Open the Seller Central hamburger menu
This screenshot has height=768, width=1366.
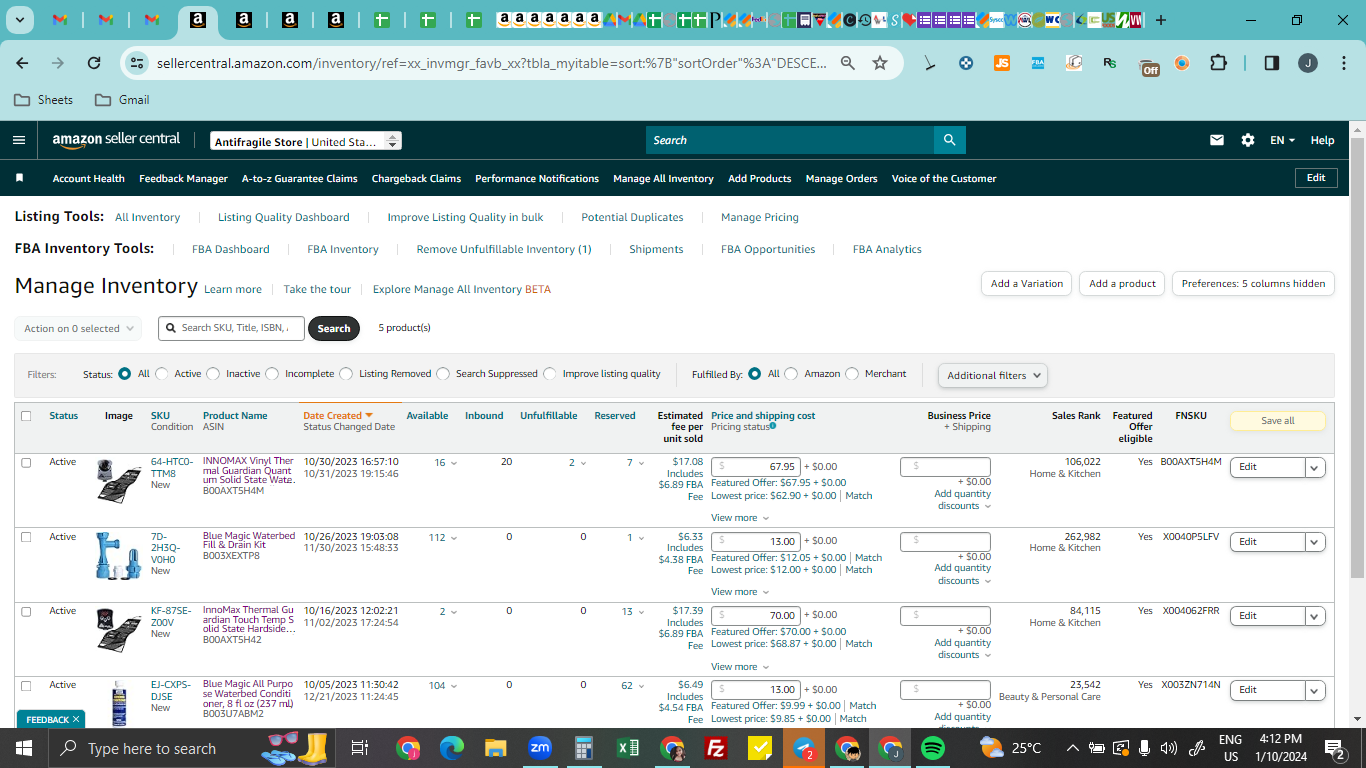click(x=19, y=140)
